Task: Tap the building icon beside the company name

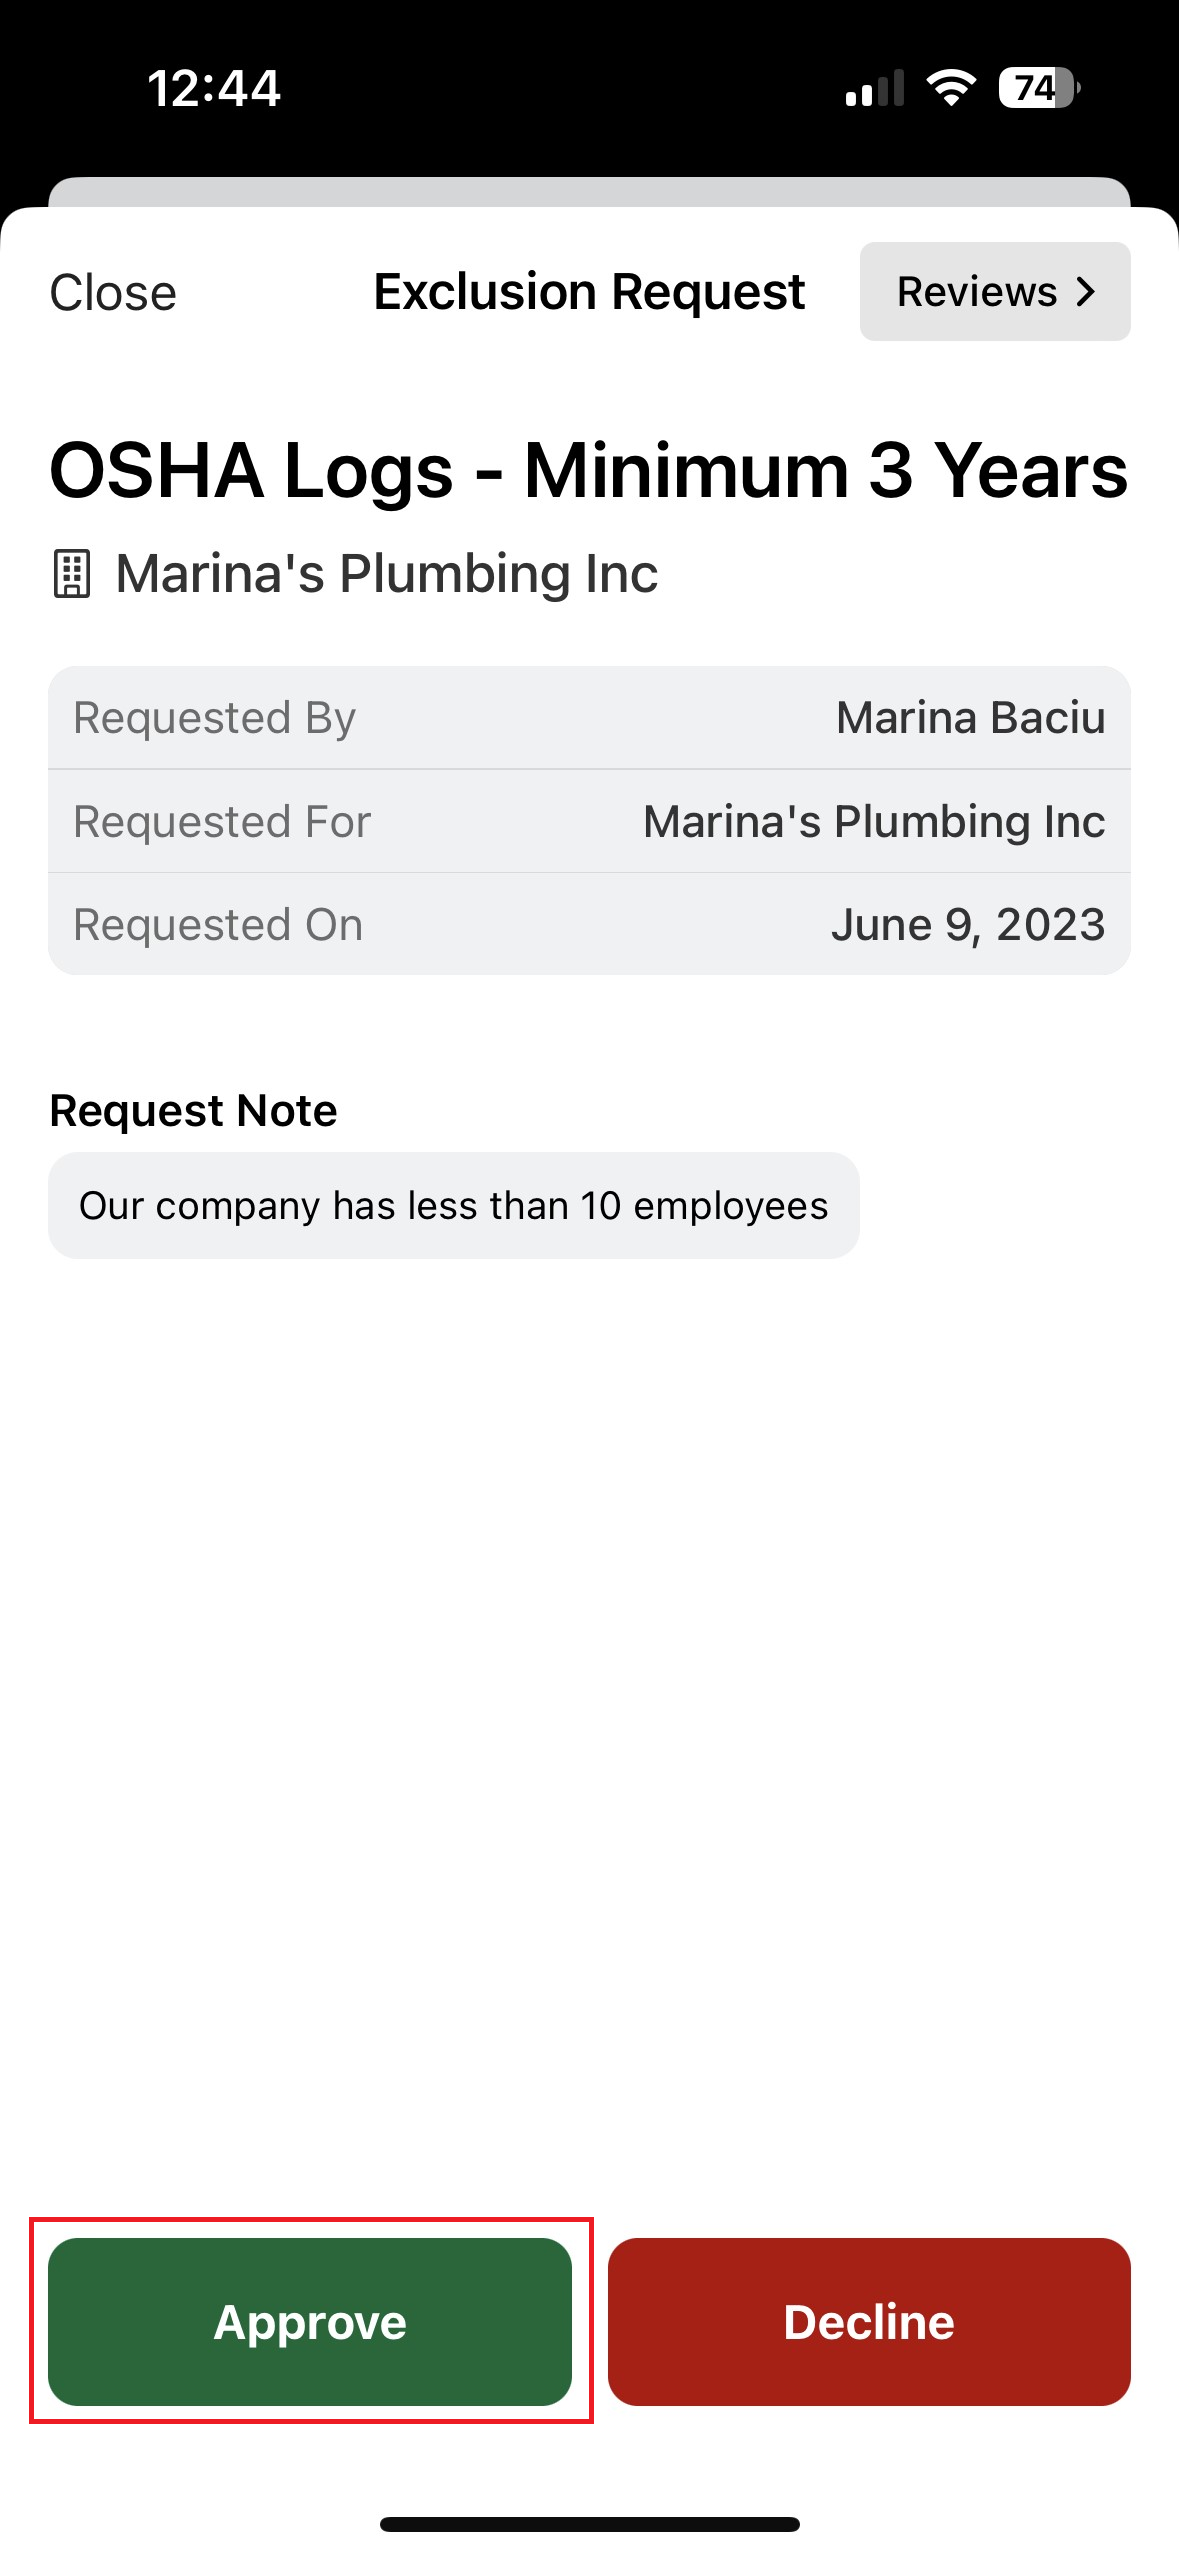Action: click(x=71, y=574)
